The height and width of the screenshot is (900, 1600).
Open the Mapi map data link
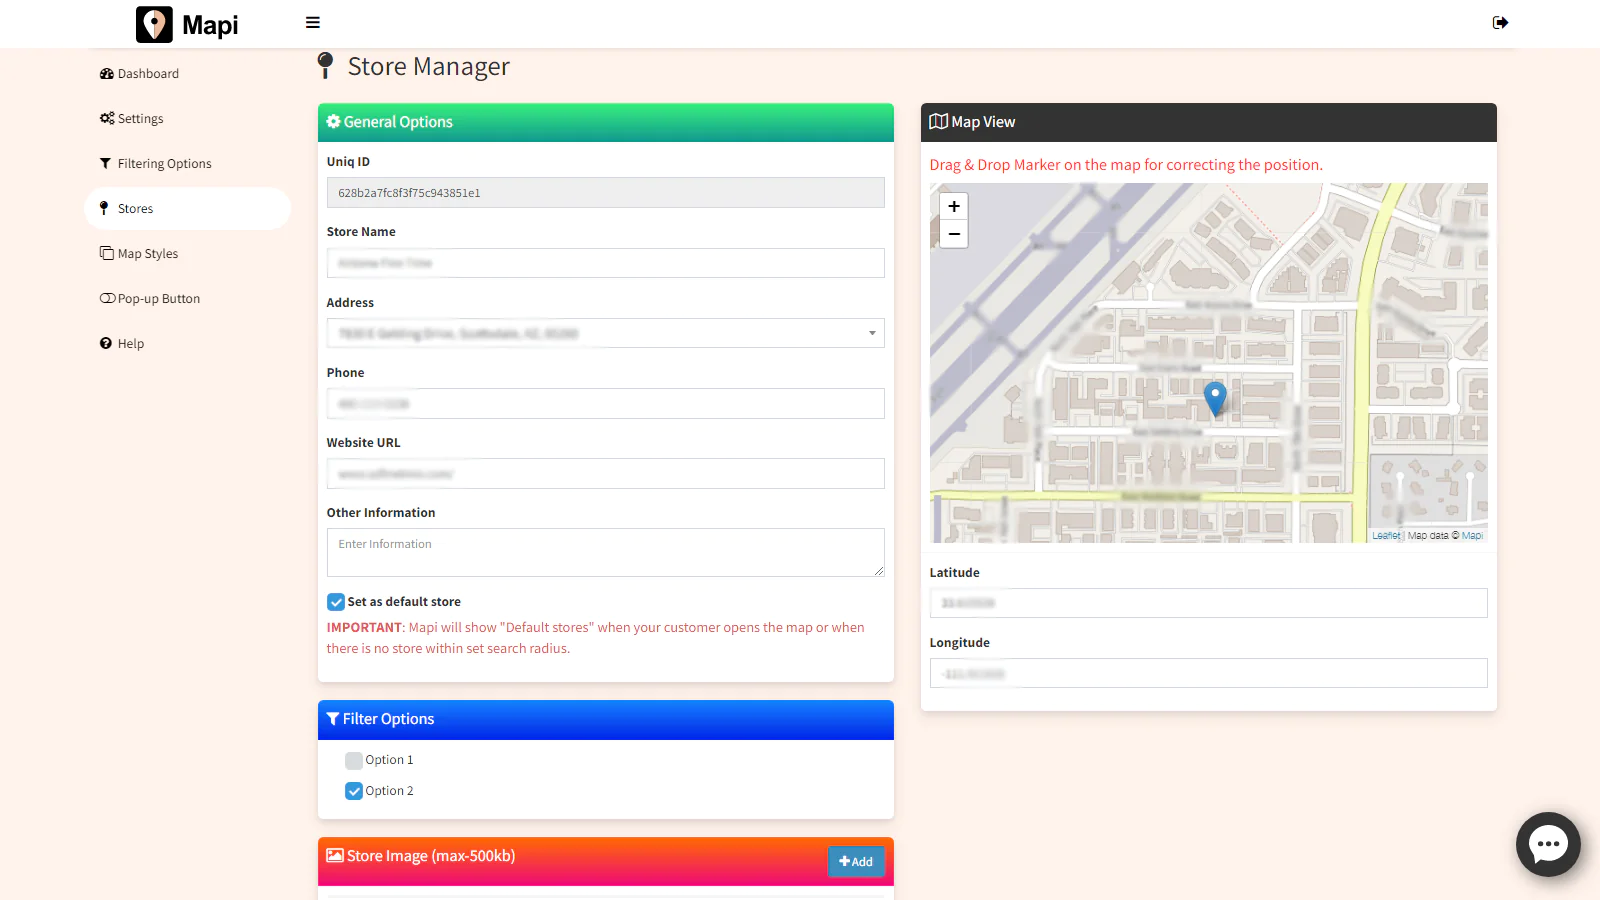tap(1472, 536)
